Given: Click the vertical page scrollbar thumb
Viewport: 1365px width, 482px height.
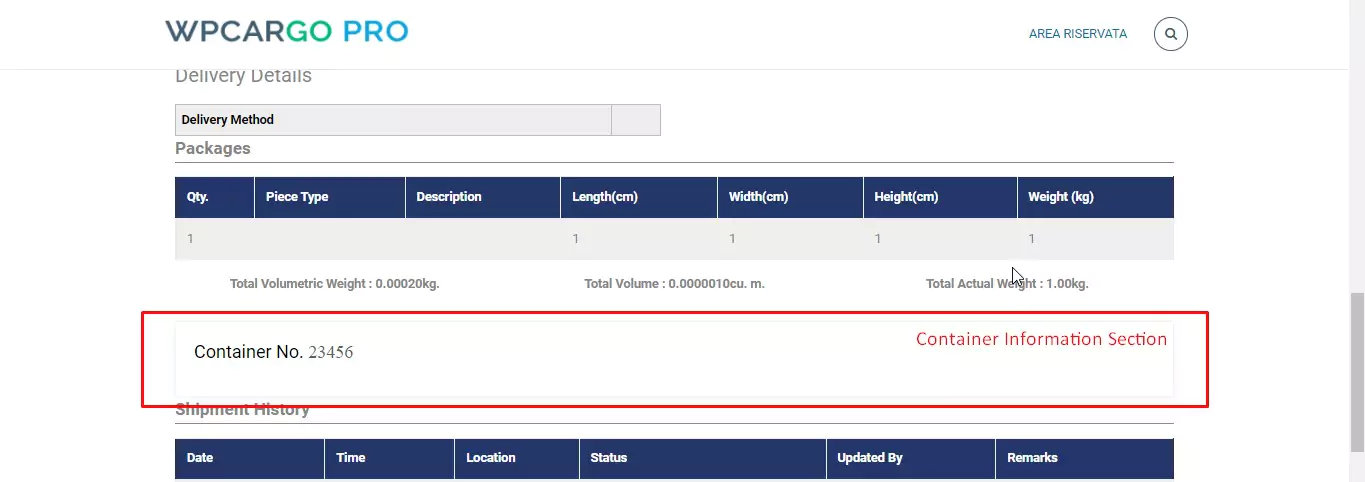Looking at the screenshot, I should tap(1356, 370).
